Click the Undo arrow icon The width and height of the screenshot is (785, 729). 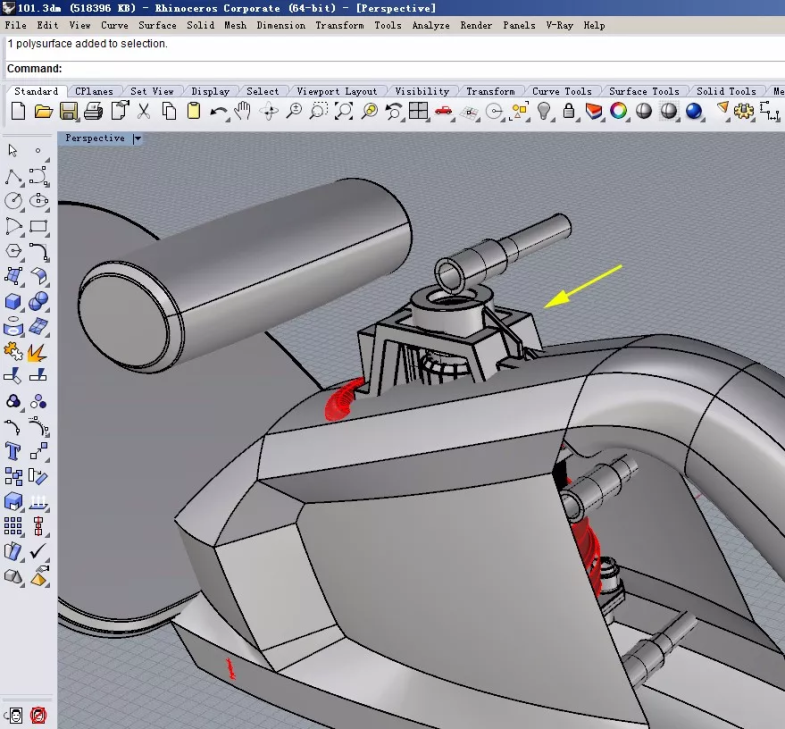219,111
